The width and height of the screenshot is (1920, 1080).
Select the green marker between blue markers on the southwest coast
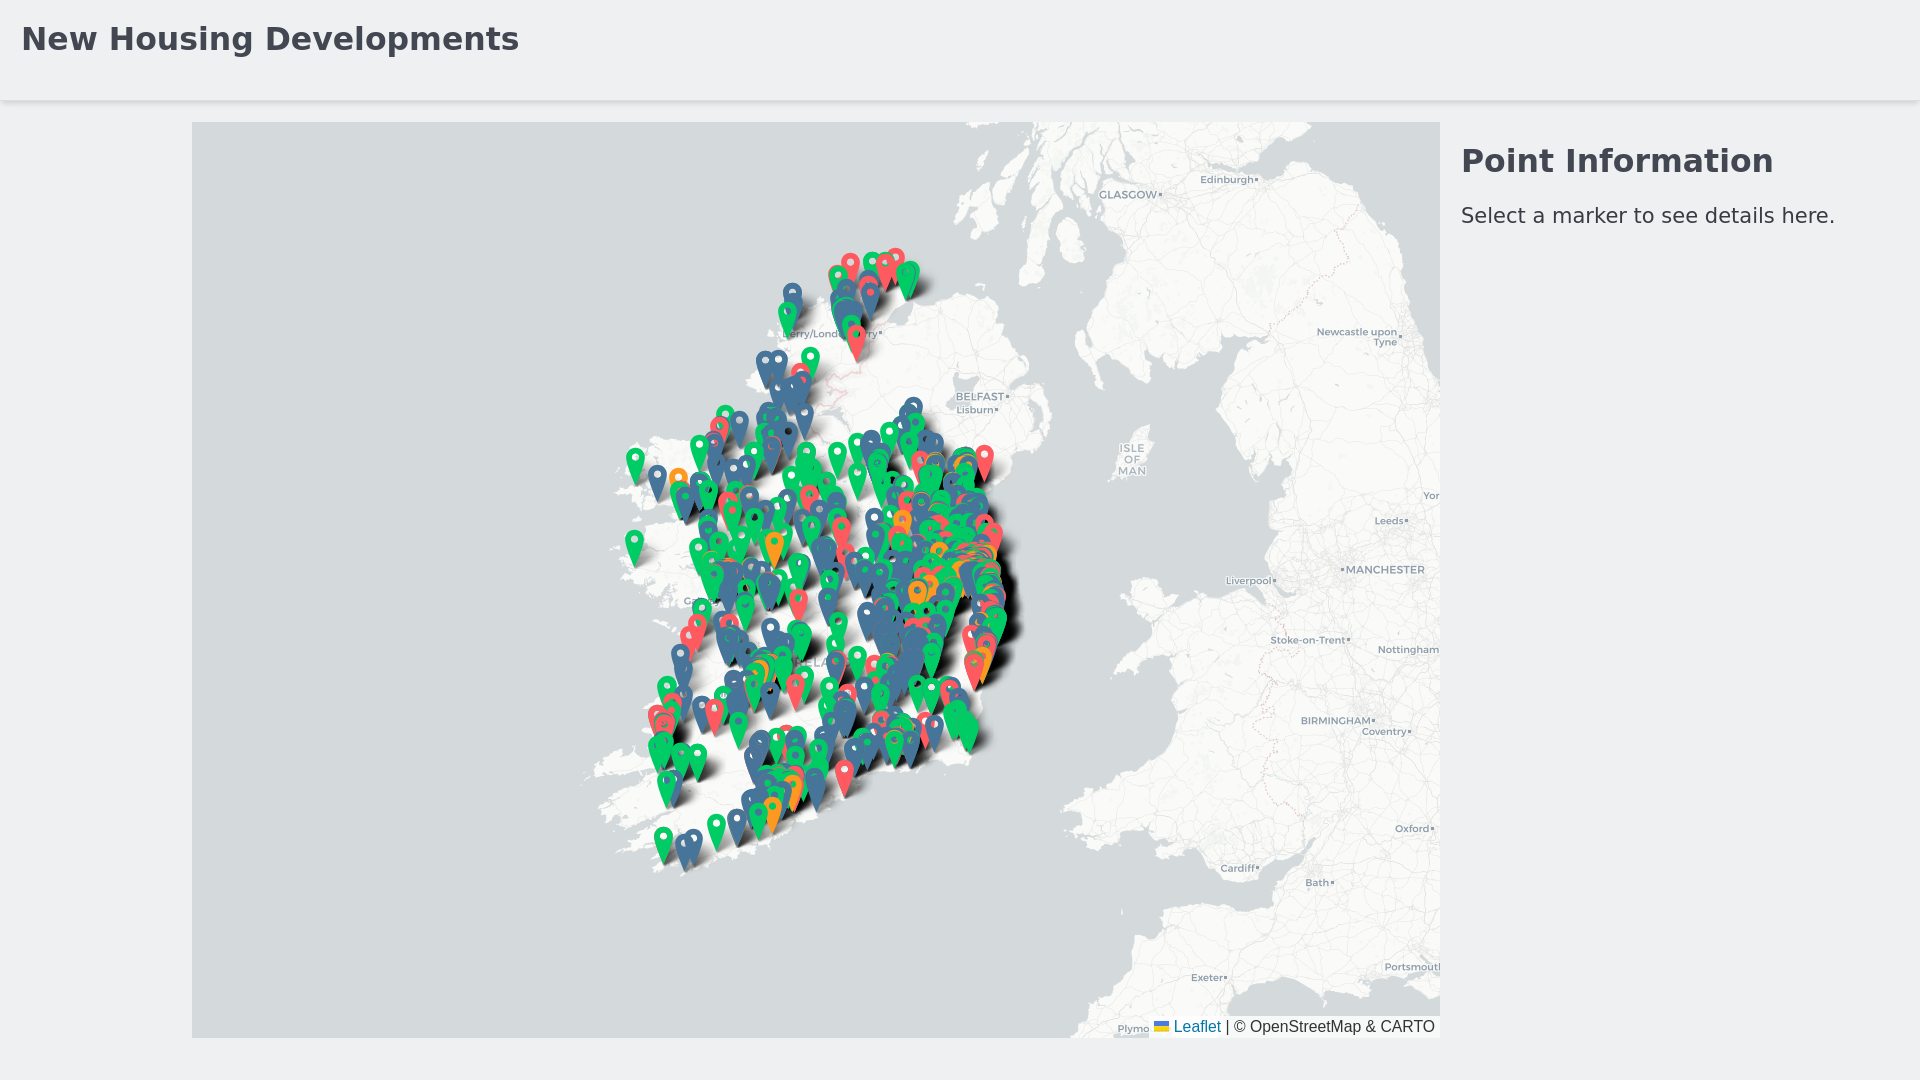click(x=716, y=828)
